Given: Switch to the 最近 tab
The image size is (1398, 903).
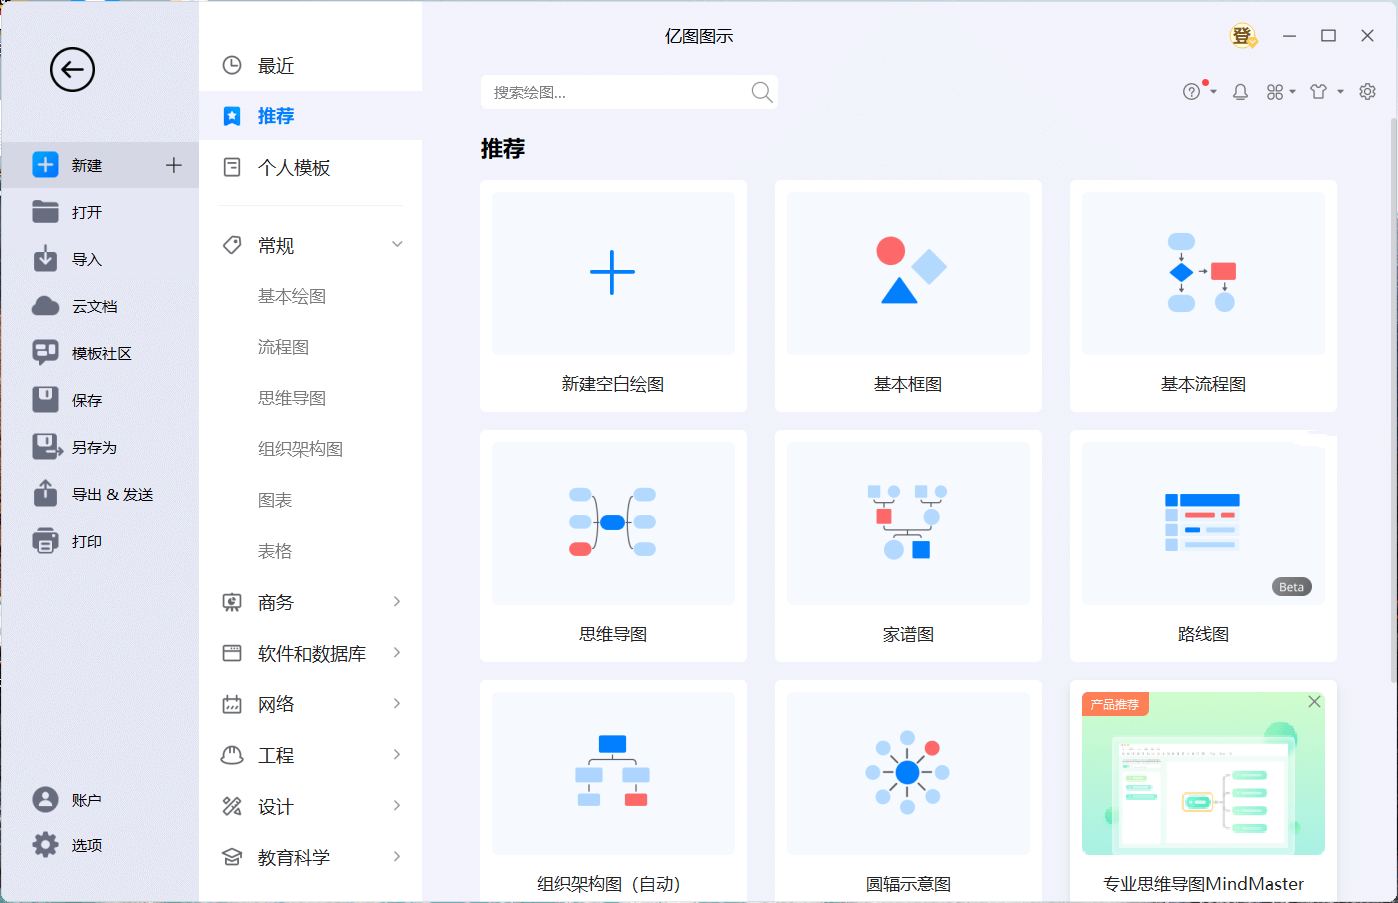Looking at the screenshot, I should pyautogui.click(x=275, y=64).
